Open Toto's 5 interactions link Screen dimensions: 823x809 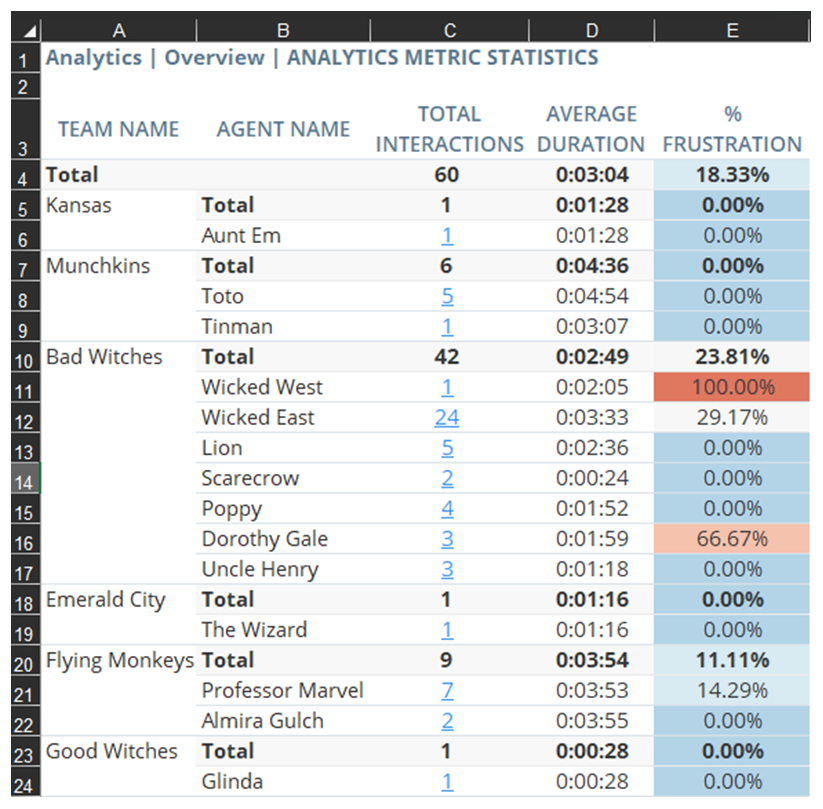click(x=447, y=297)
